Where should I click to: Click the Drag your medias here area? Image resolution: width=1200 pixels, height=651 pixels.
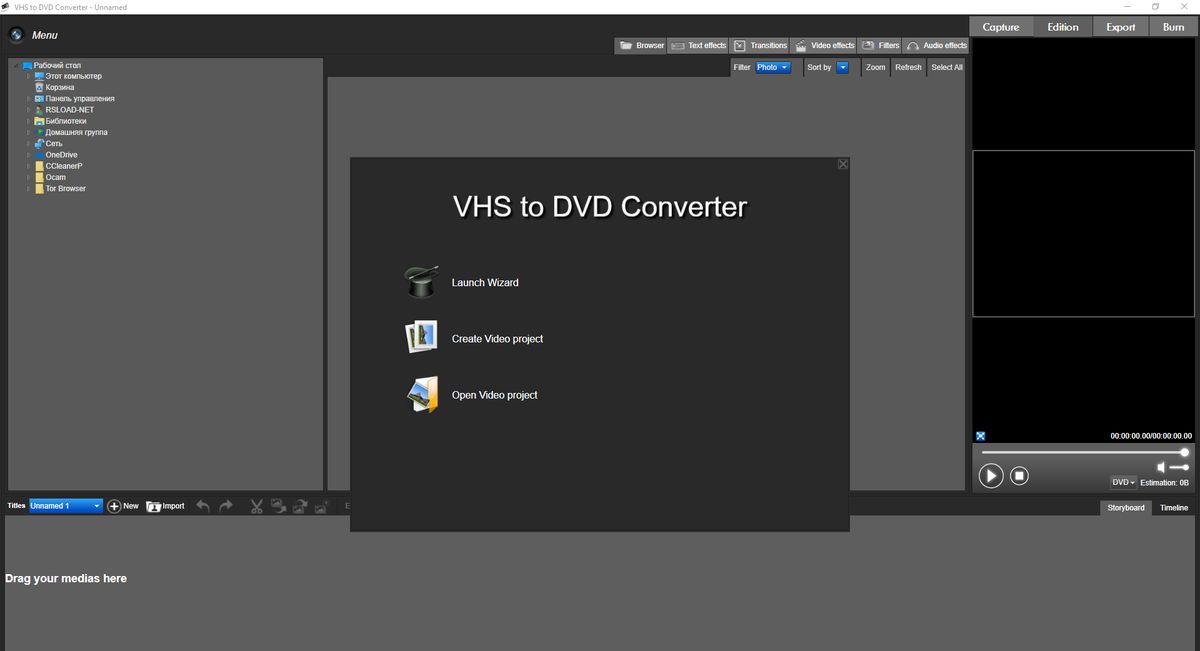66,578
